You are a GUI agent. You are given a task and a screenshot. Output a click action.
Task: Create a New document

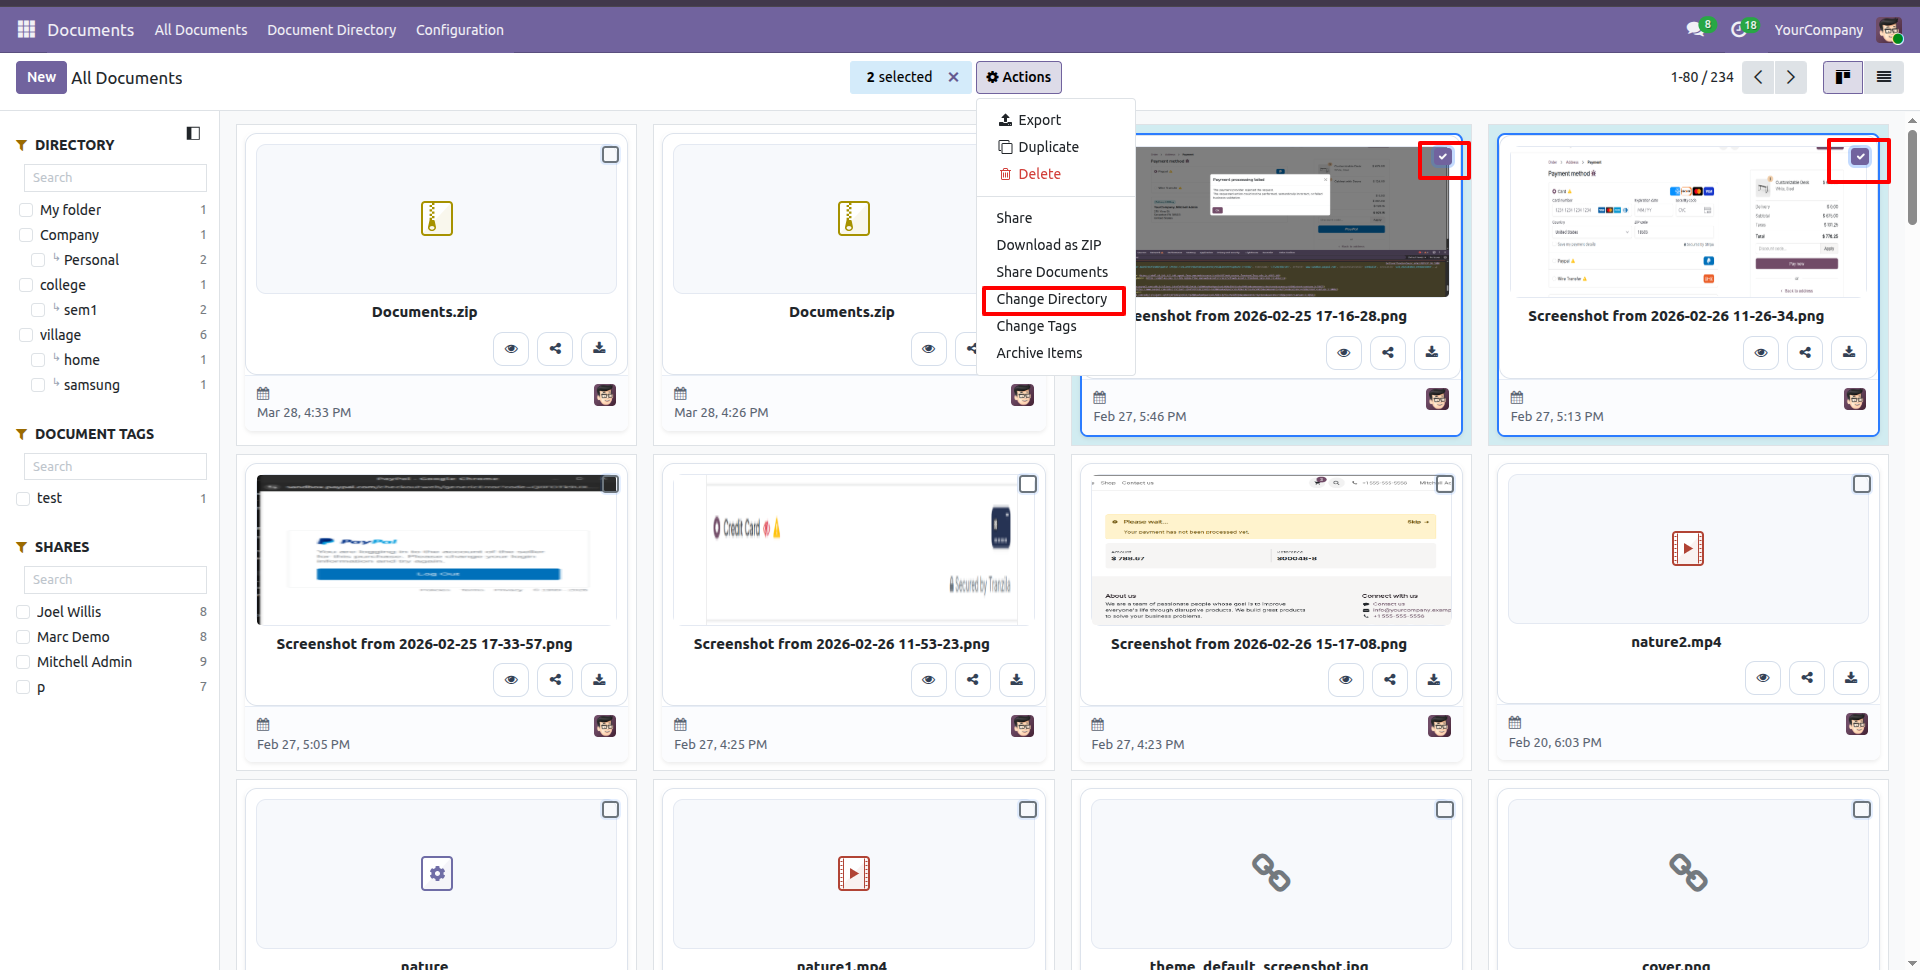pos(41,77)
